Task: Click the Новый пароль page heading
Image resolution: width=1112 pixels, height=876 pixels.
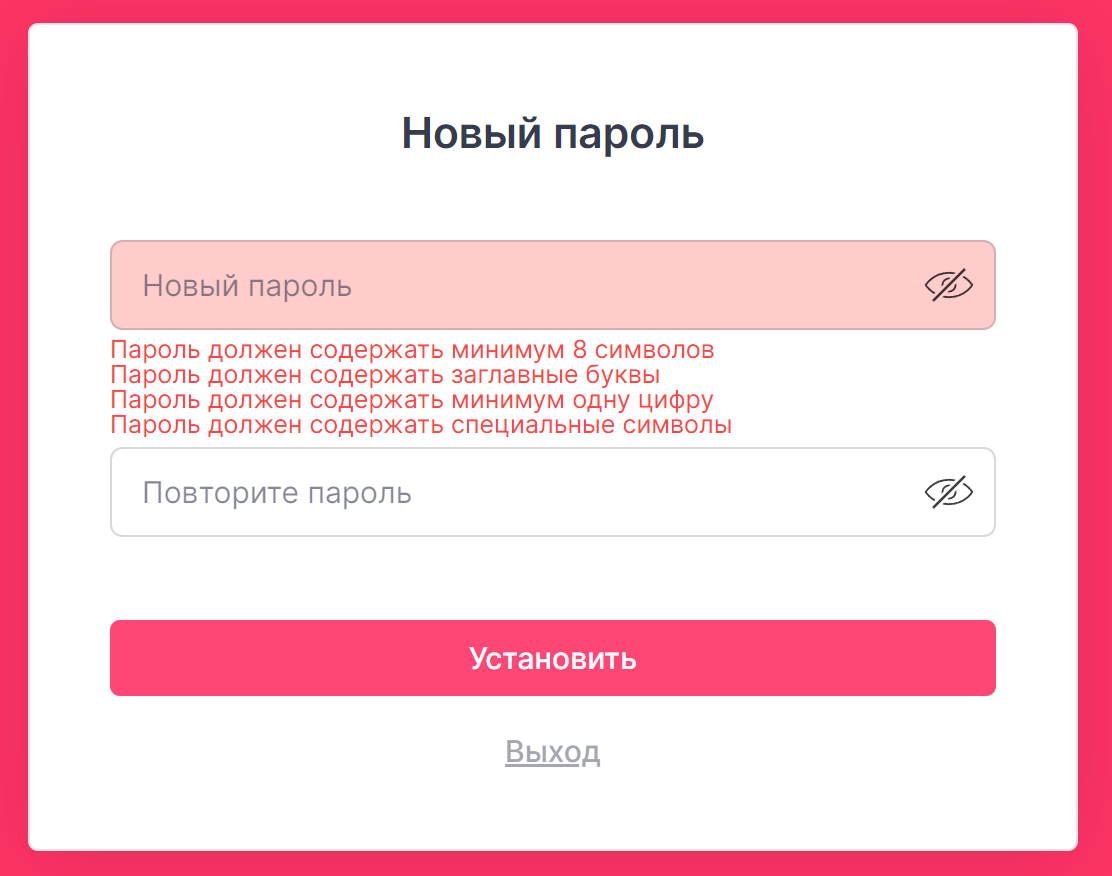Action: 552,133
